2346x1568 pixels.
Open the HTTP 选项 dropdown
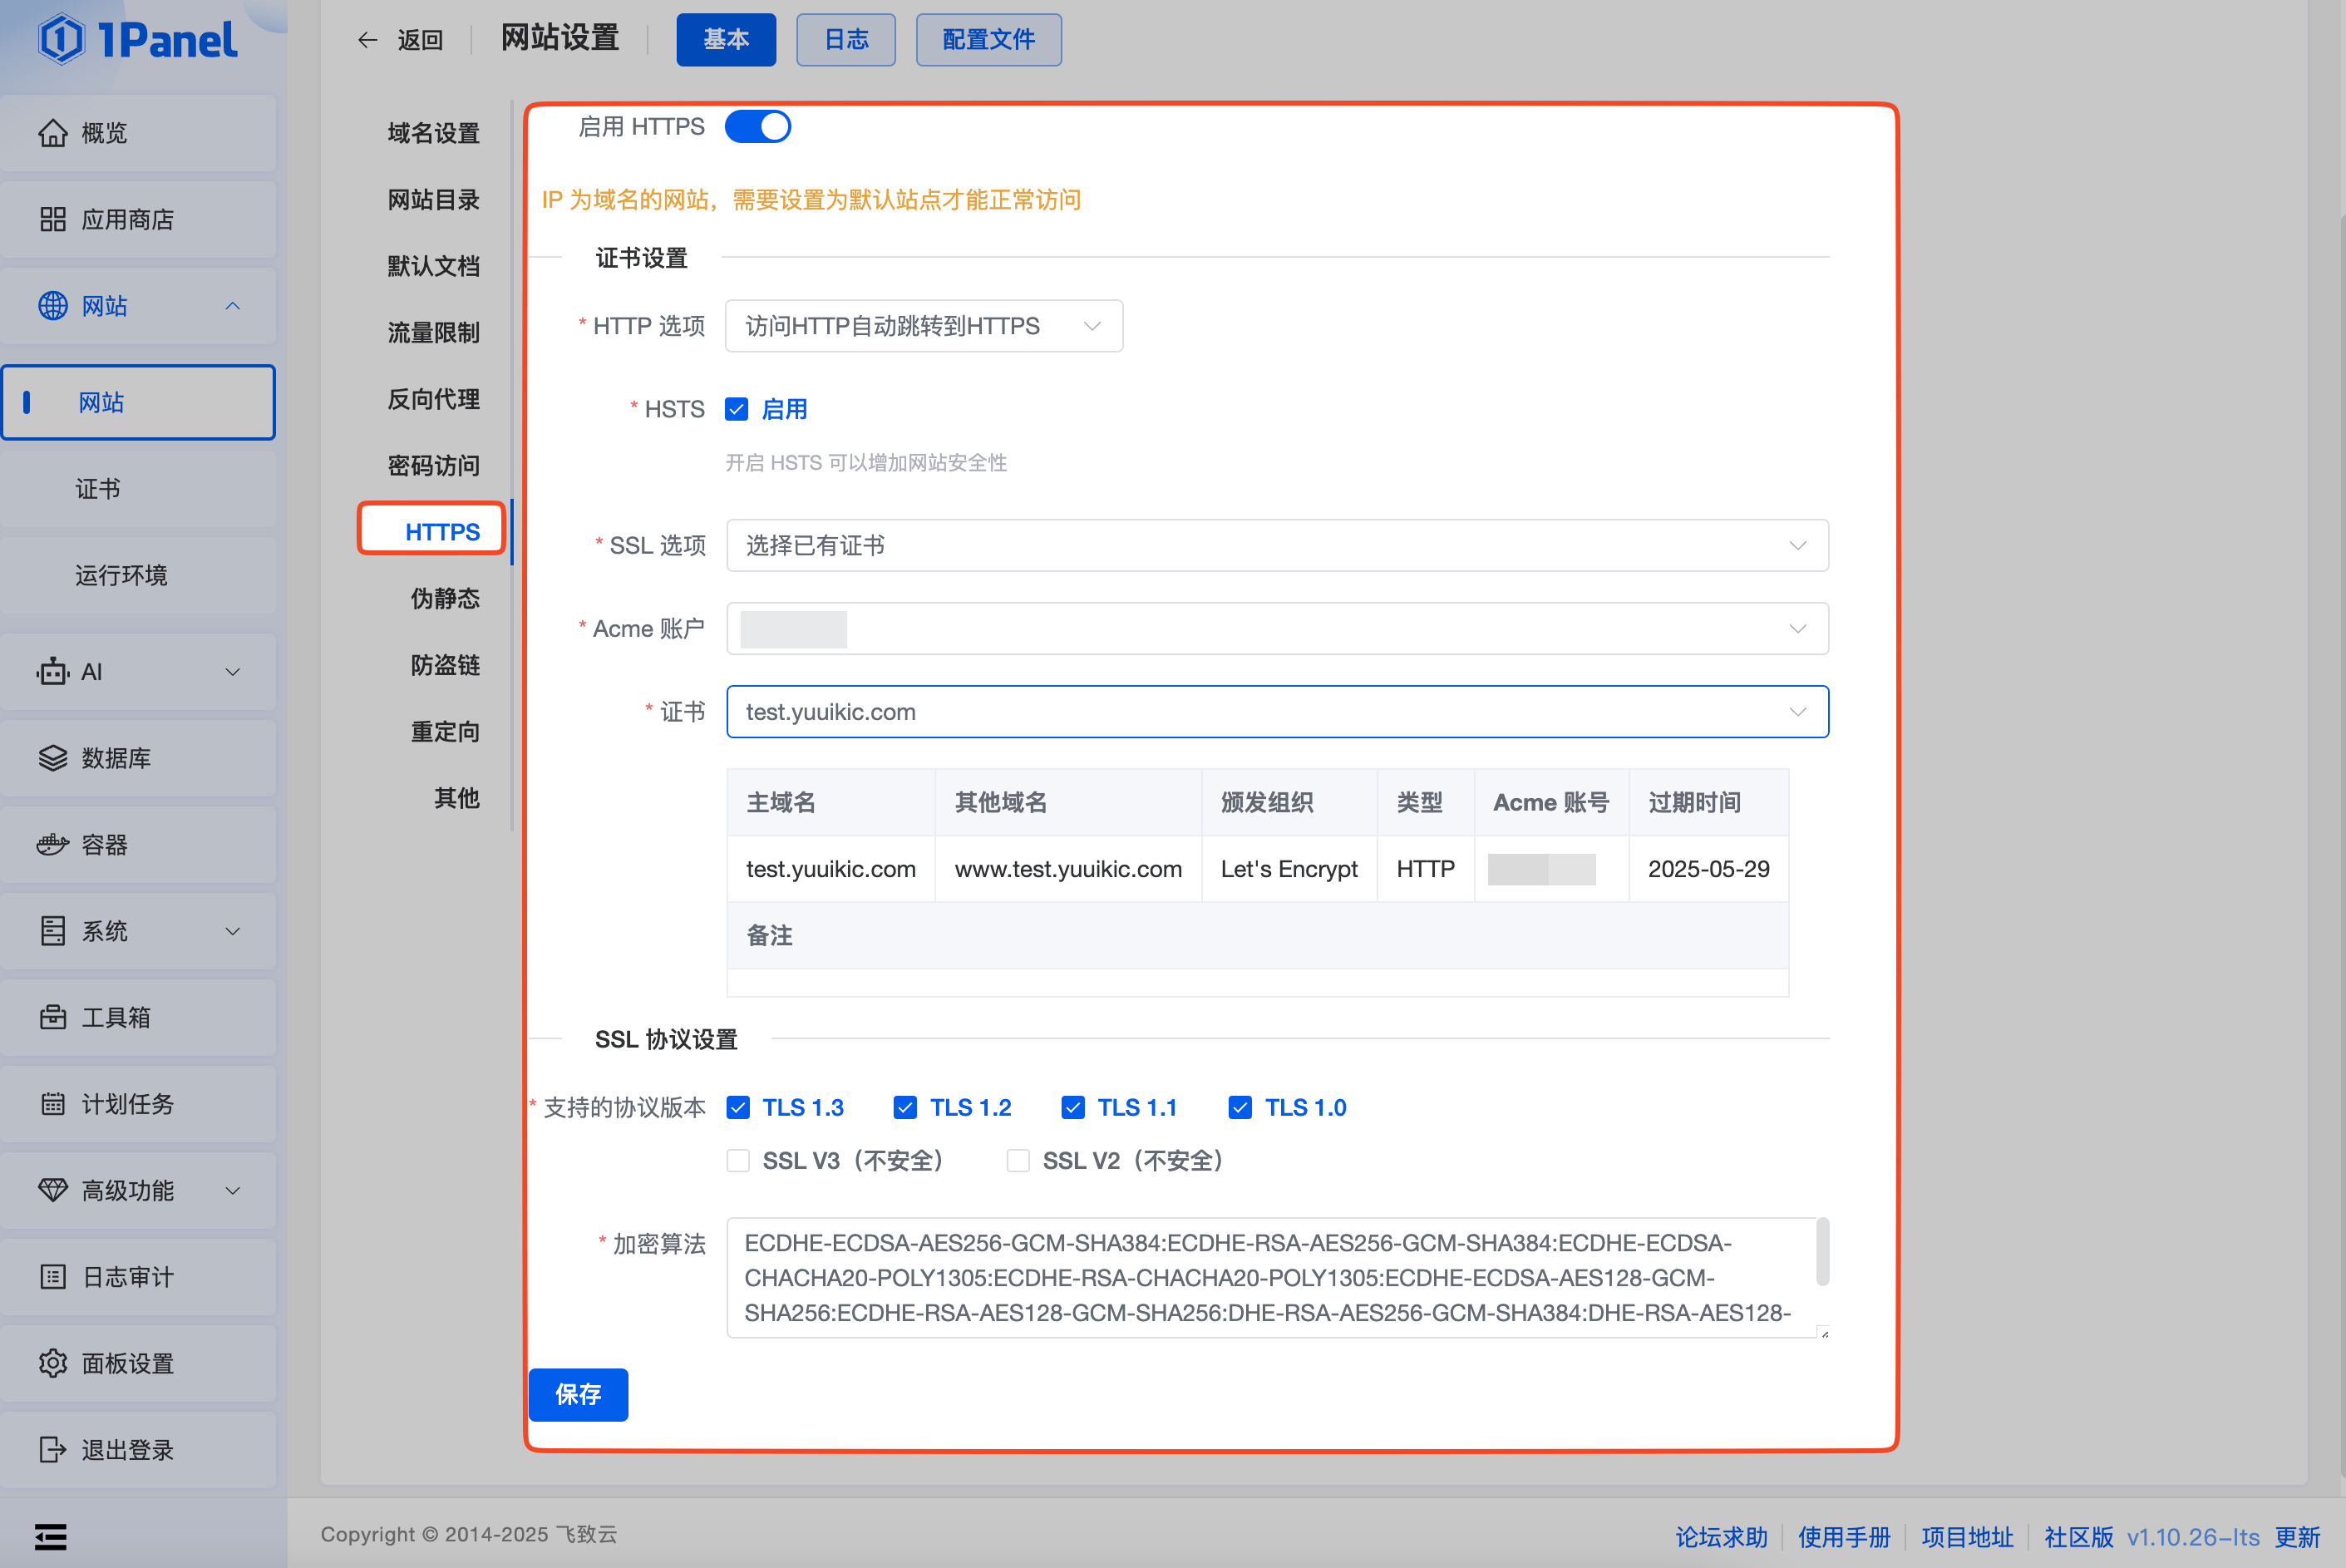coord(923,326)
